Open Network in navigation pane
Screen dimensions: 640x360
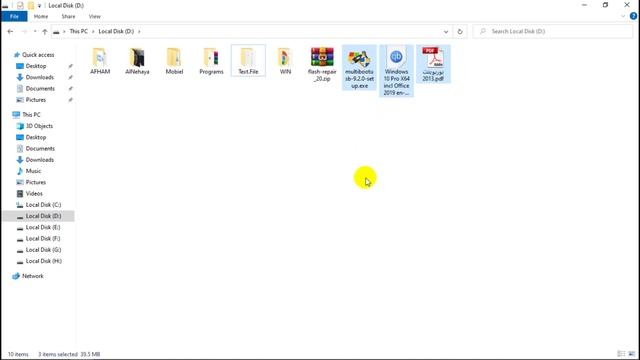coord(33,276)
